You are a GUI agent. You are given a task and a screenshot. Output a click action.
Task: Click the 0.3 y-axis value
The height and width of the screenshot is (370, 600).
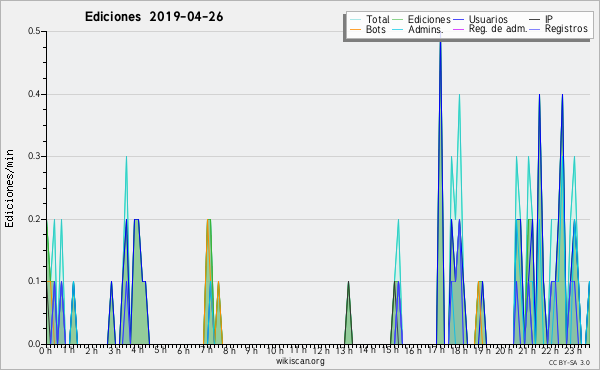point(34,156)
